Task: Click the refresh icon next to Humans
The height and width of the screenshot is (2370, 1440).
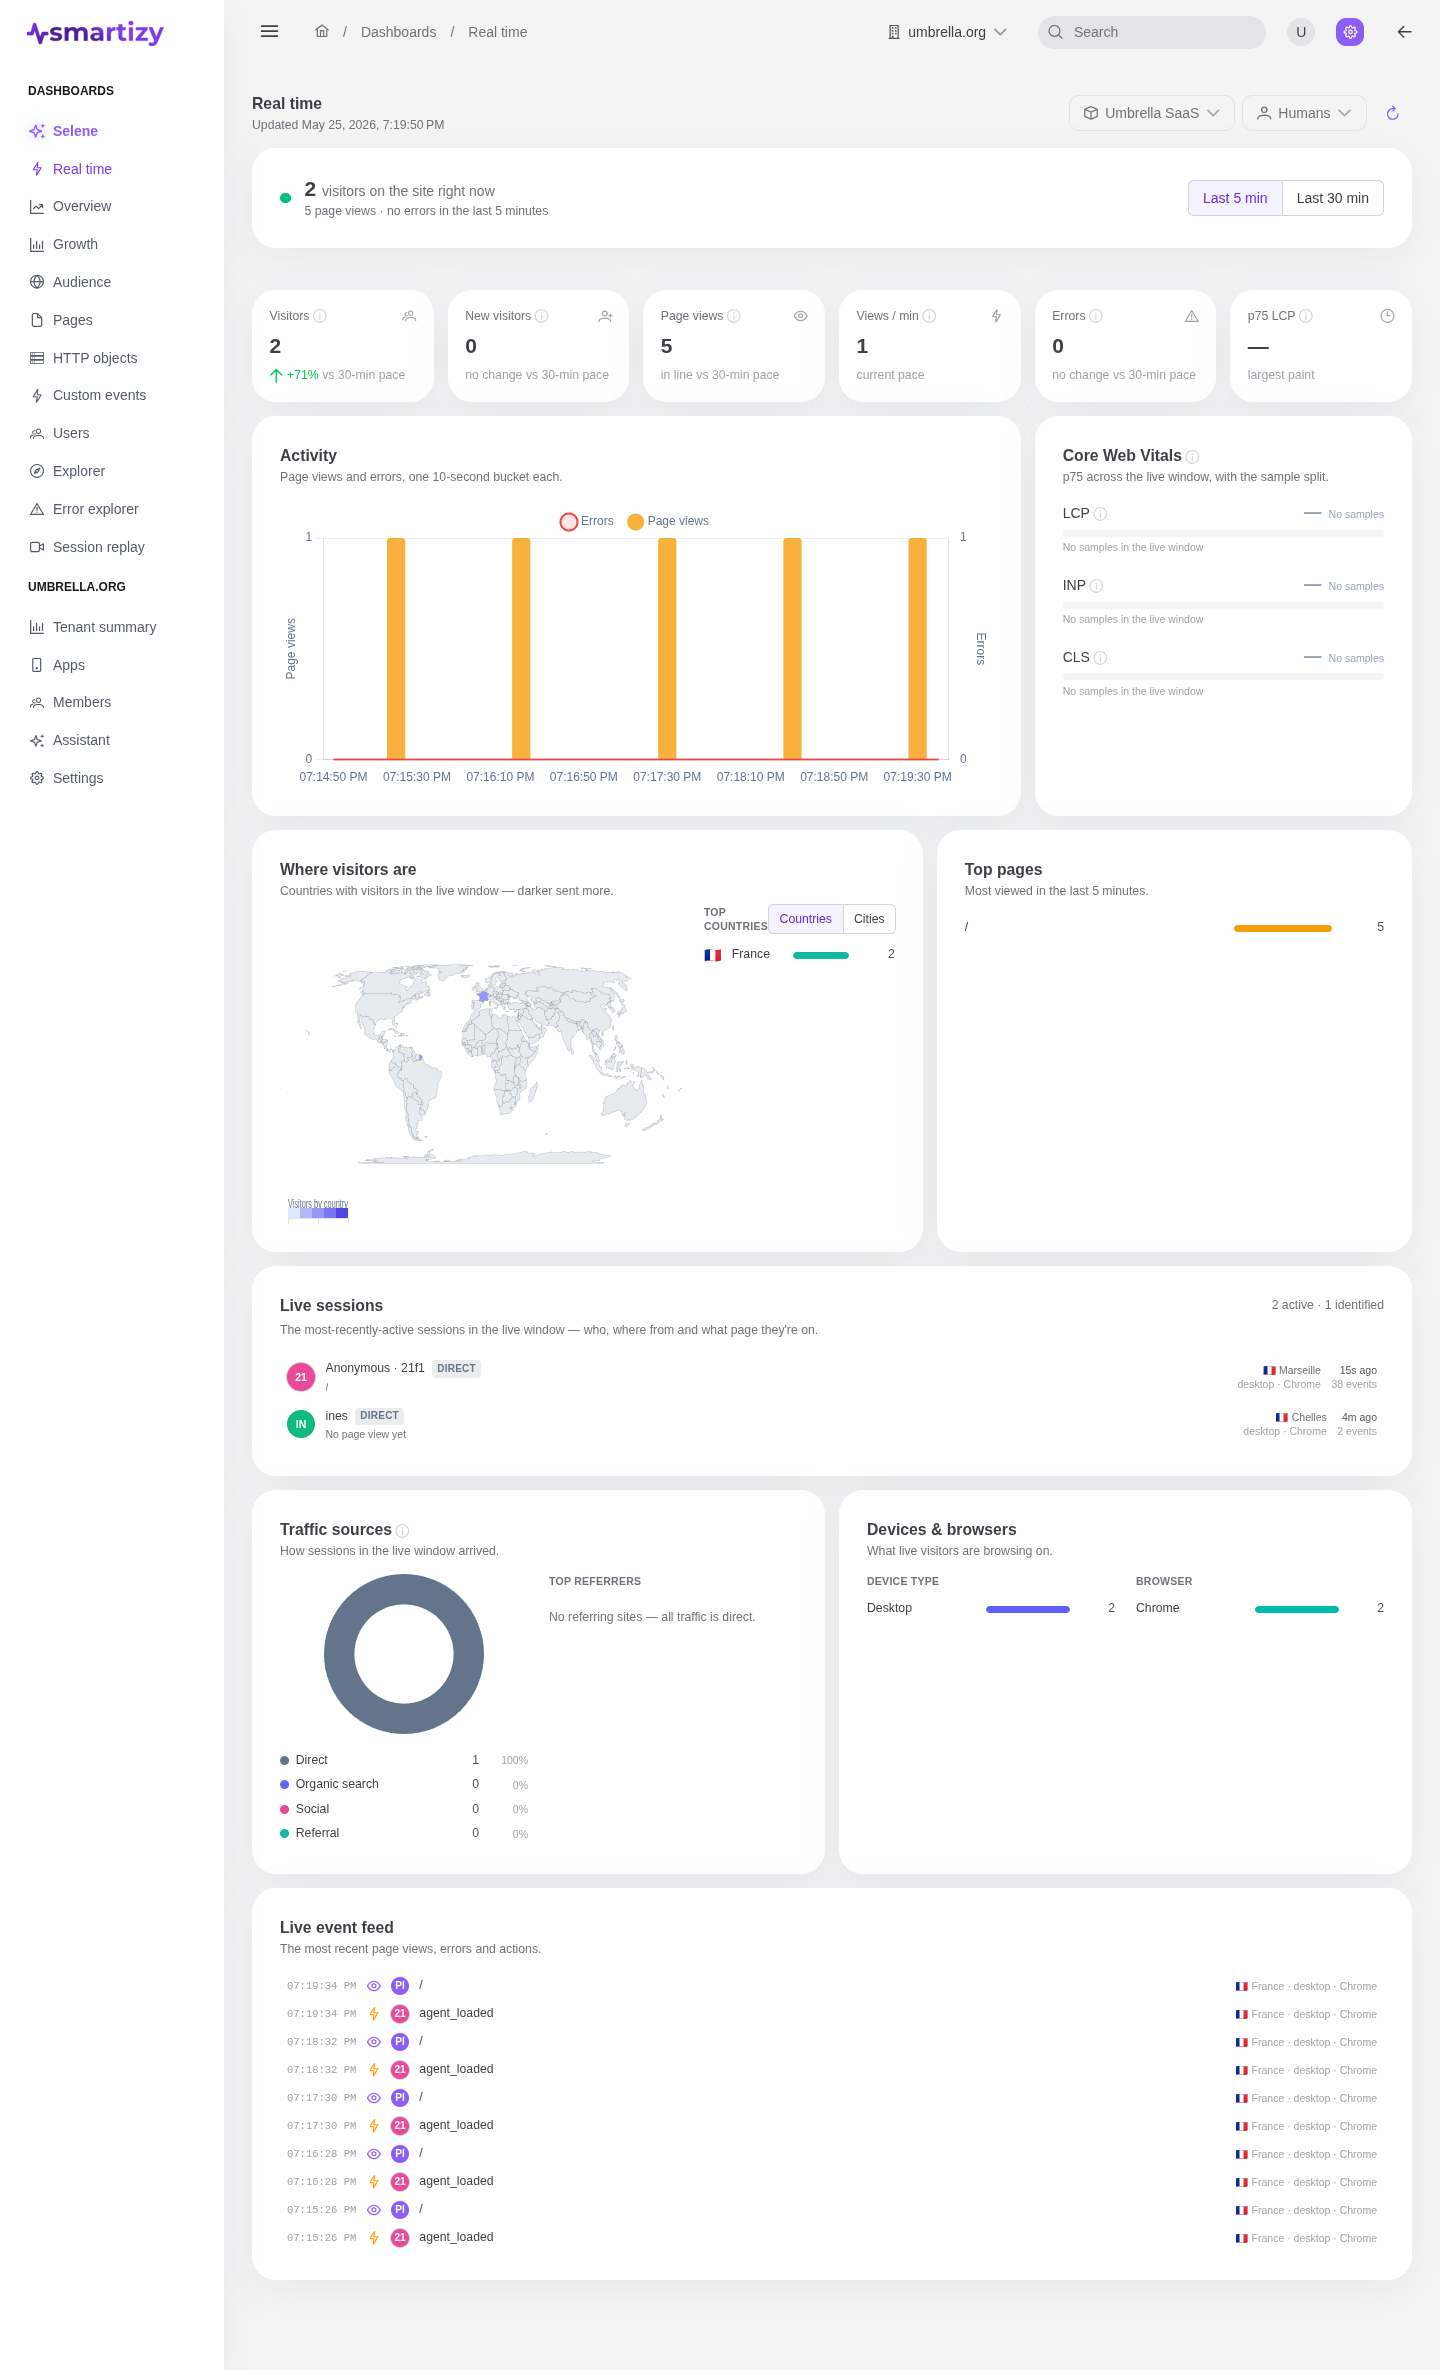Action: (1392, 113)
